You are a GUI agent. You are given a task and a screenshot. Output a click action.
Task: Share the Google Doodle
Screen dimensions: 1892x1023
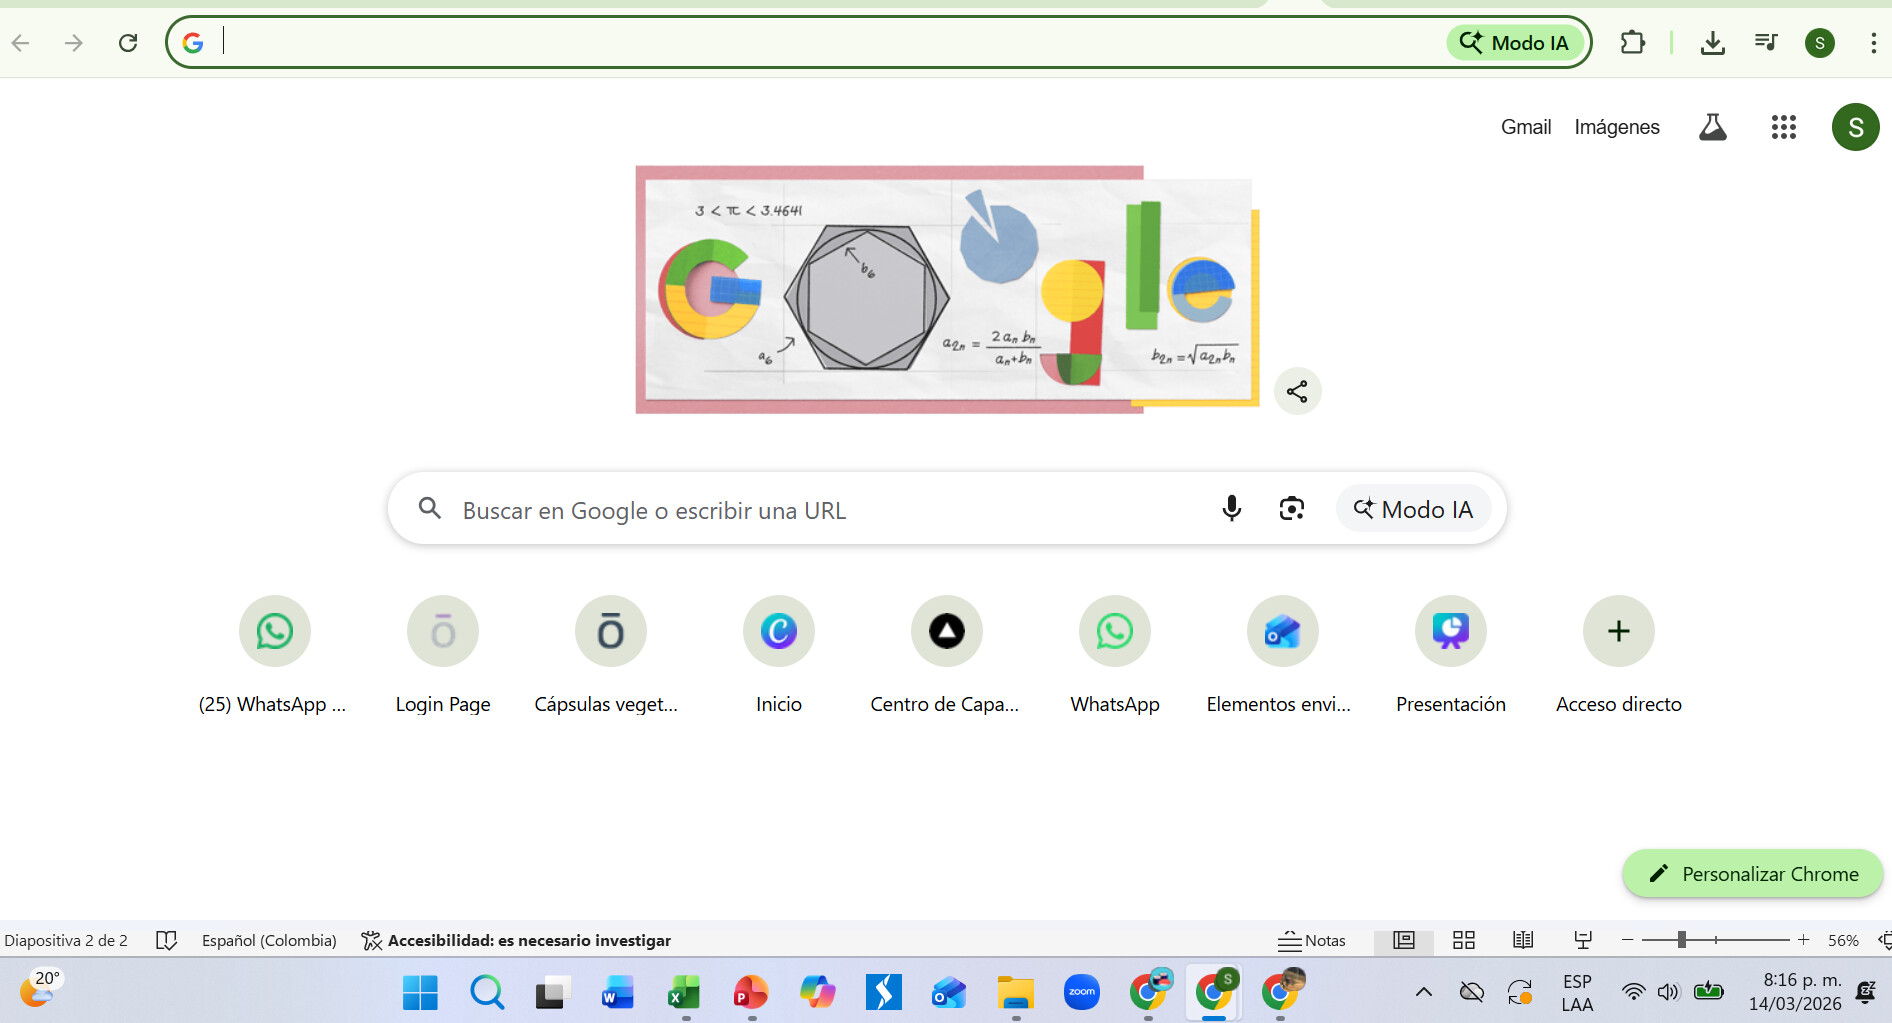(x=1297, y=391)
